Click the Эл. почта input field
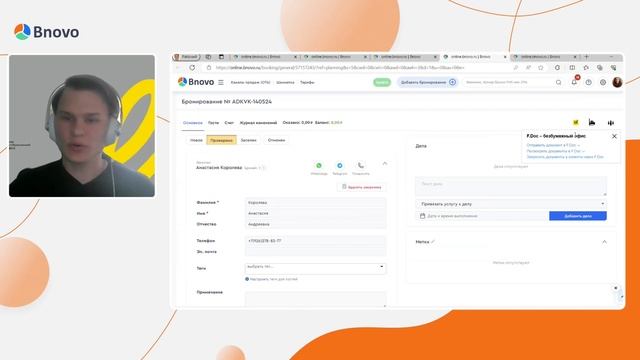 (x=316, y=251)
